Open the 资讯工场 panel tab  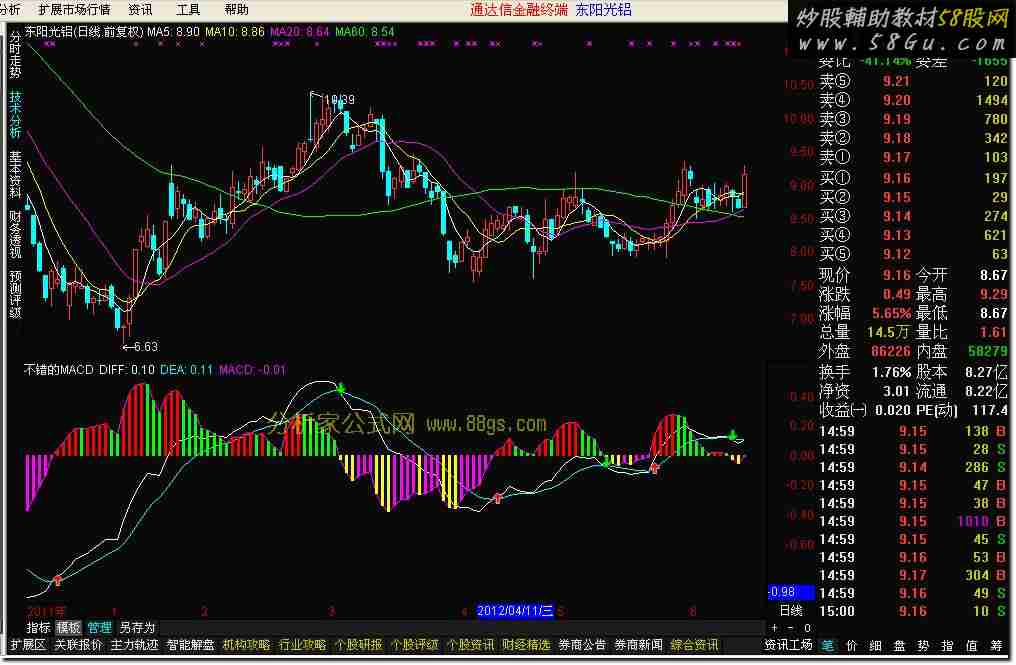tap(788, 645)
